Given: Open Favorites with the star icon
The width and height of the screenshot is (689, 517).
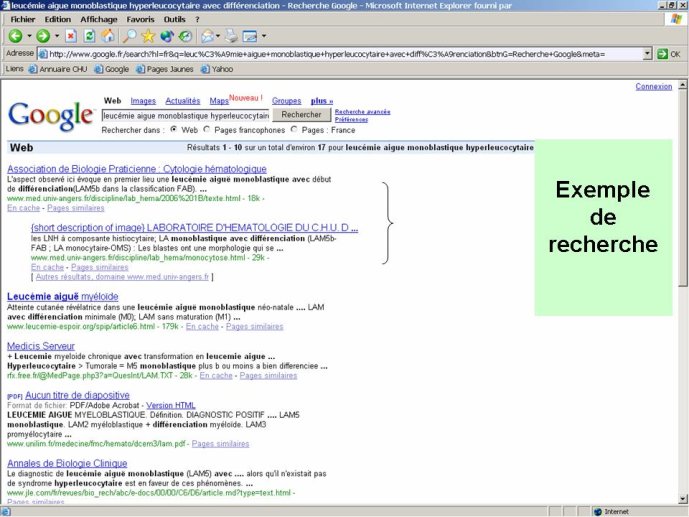Looking at the screenshot, I should pos(148,36).
